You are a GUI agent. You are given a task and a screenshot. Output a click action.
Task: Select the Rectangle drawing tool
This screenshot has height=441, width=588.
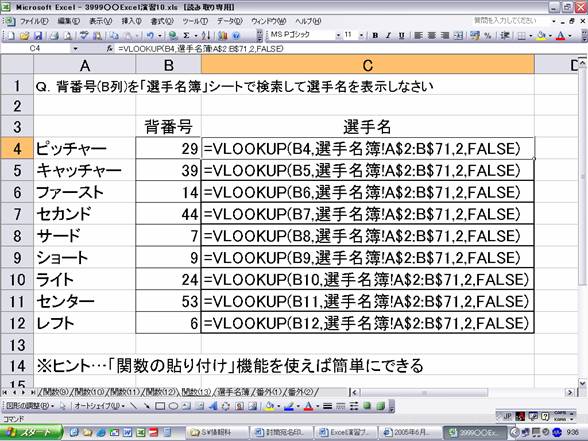[x=160, y=406]
